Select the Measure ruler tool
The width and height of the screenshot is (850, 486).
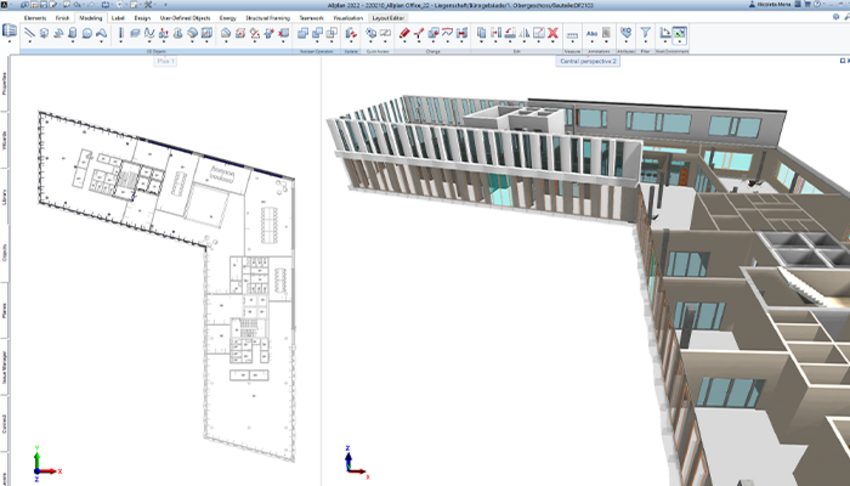click(573, 34)
